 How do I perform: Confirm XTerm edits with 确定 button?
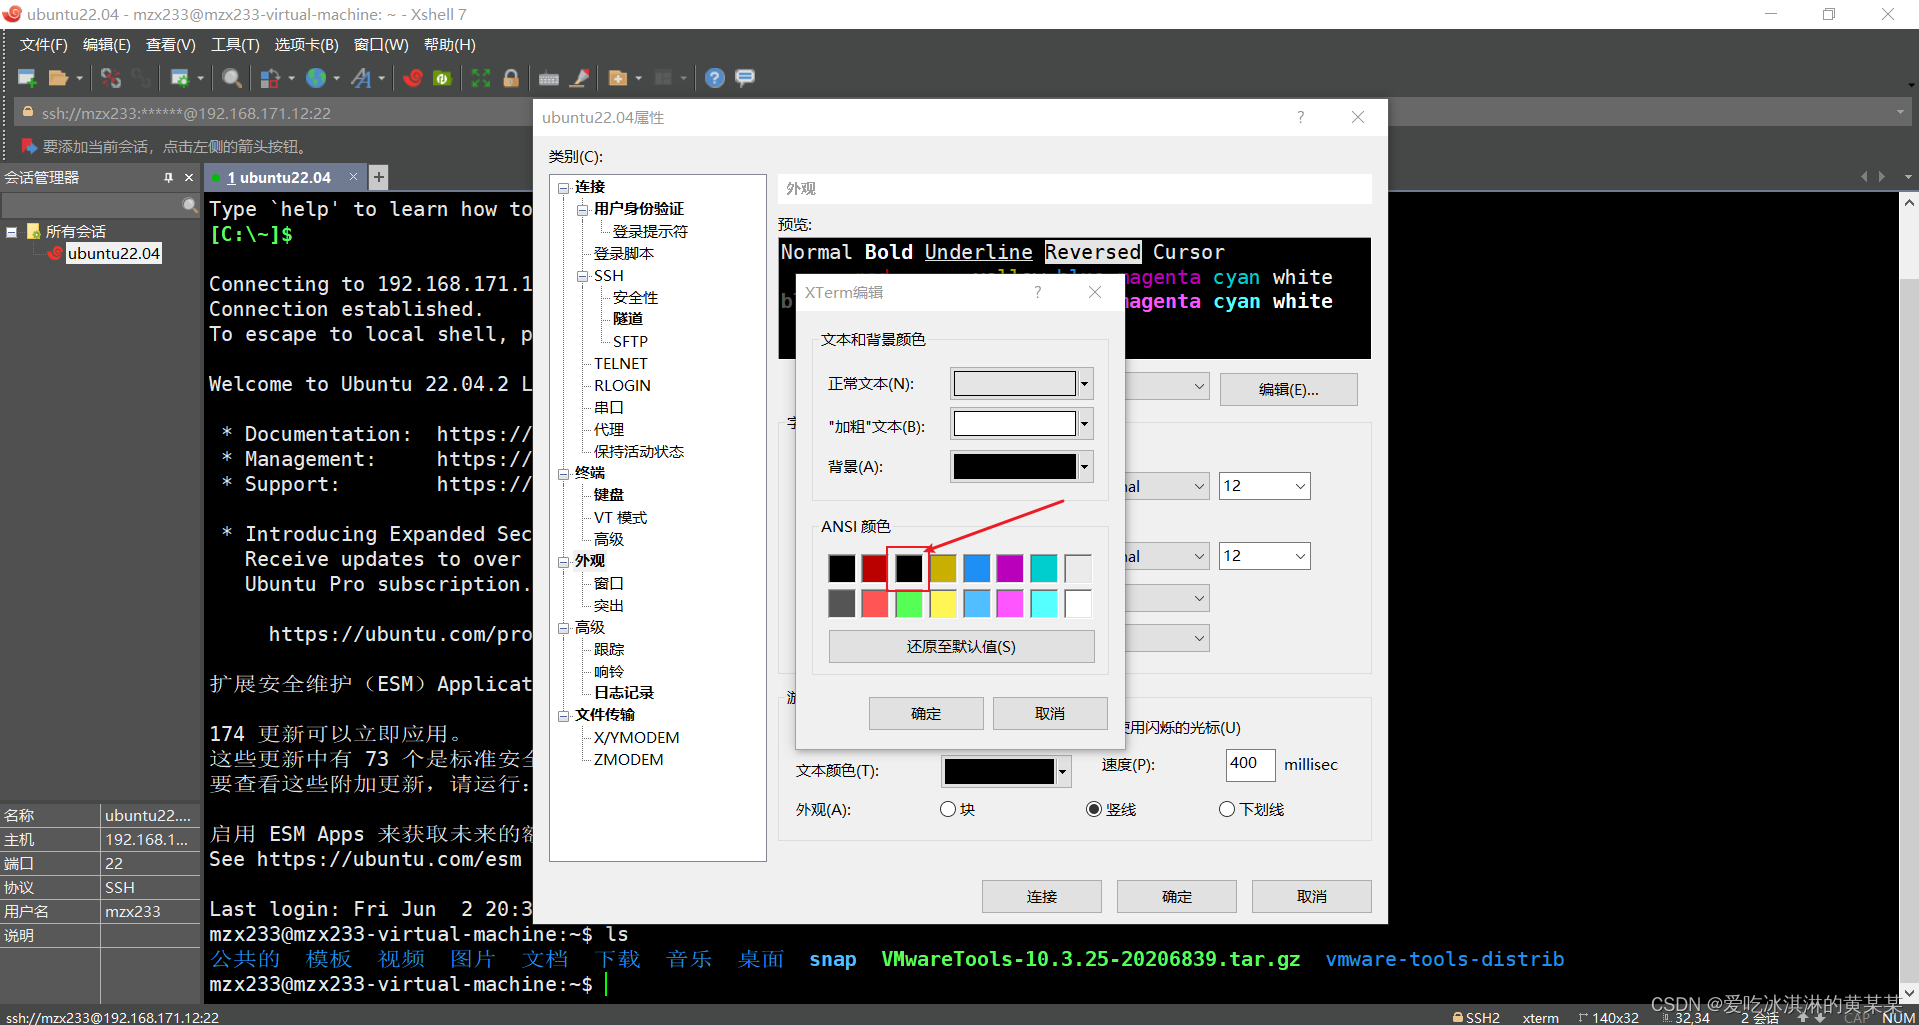925,713
